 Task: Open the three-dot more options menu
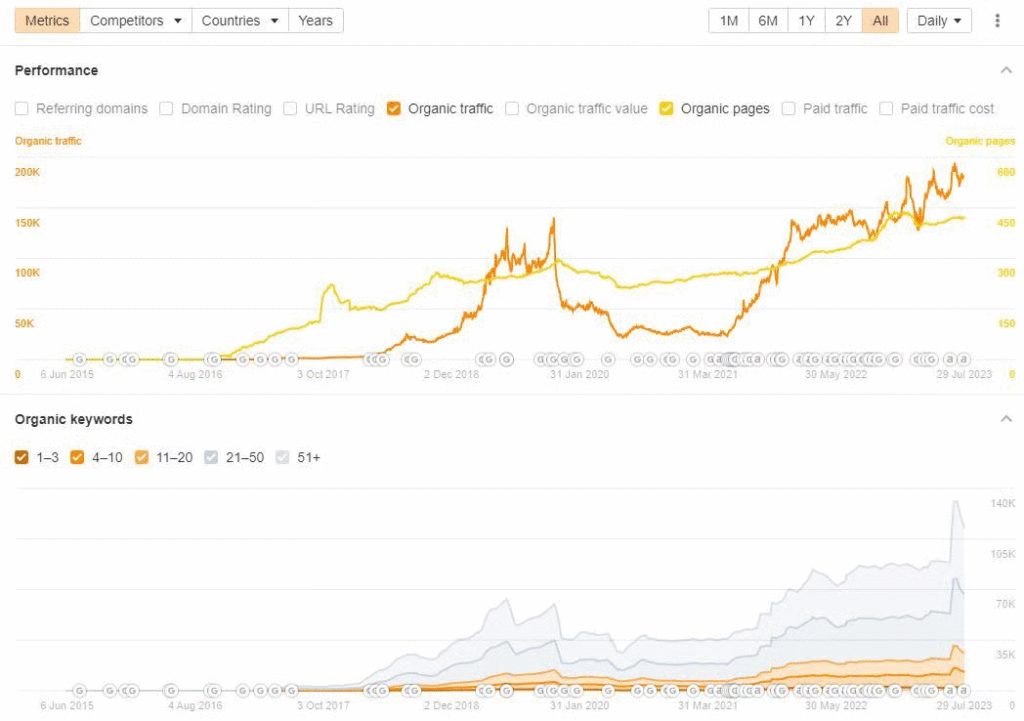[997, 21]
